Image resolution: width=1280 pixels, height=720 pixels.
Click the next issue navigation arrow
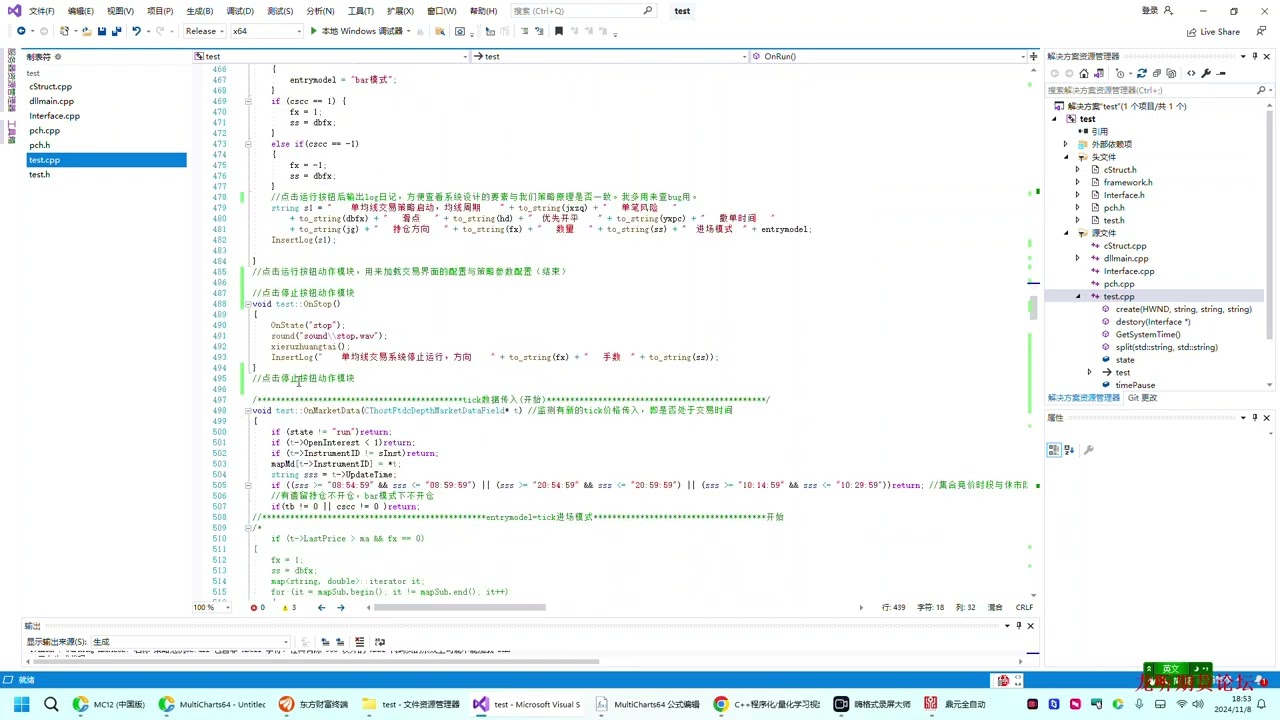[341, 607]
